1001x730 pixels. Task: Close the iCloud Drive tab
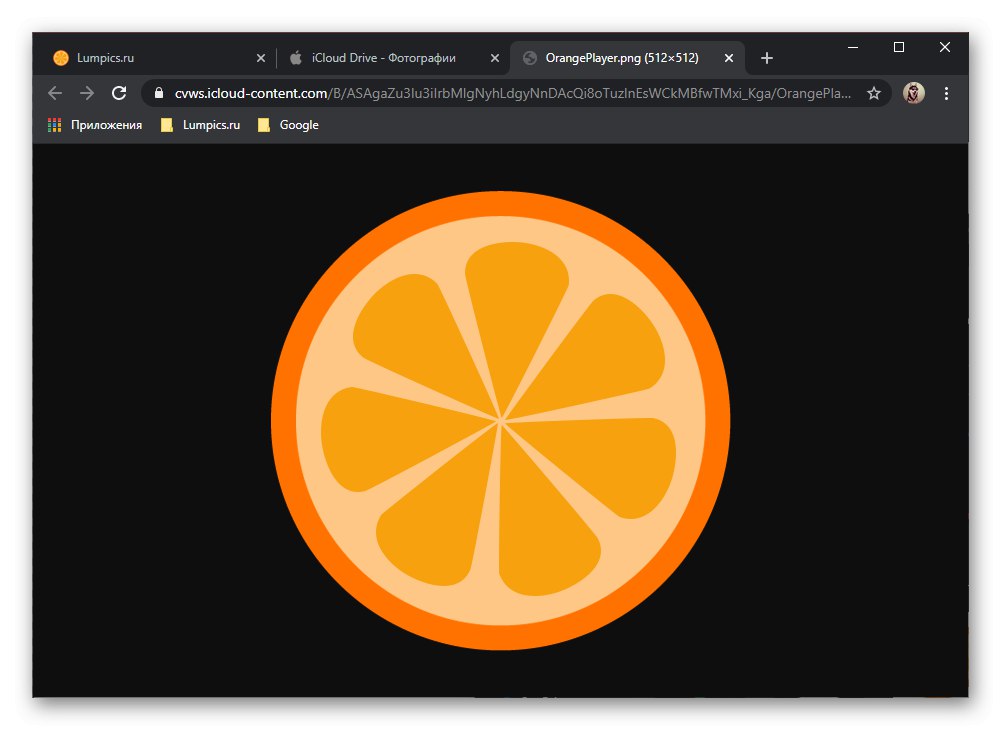(x=495, y=58)
